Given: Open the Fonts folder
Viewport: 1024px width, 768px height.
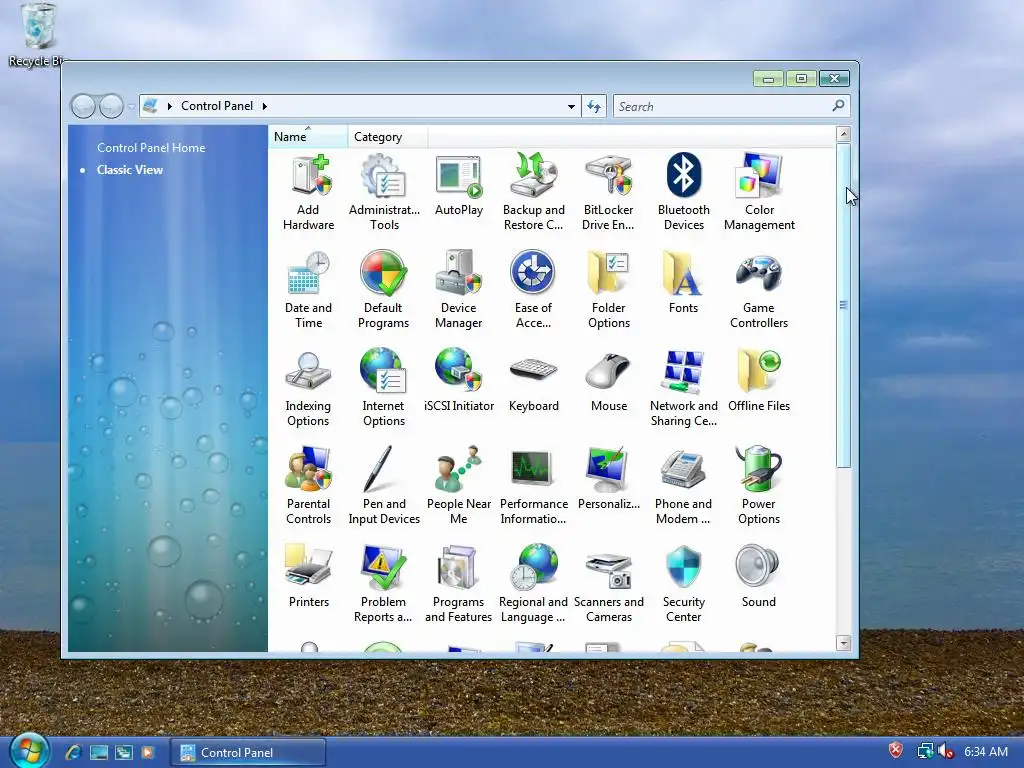Looking at the screenshot, I should pos(683,283).
